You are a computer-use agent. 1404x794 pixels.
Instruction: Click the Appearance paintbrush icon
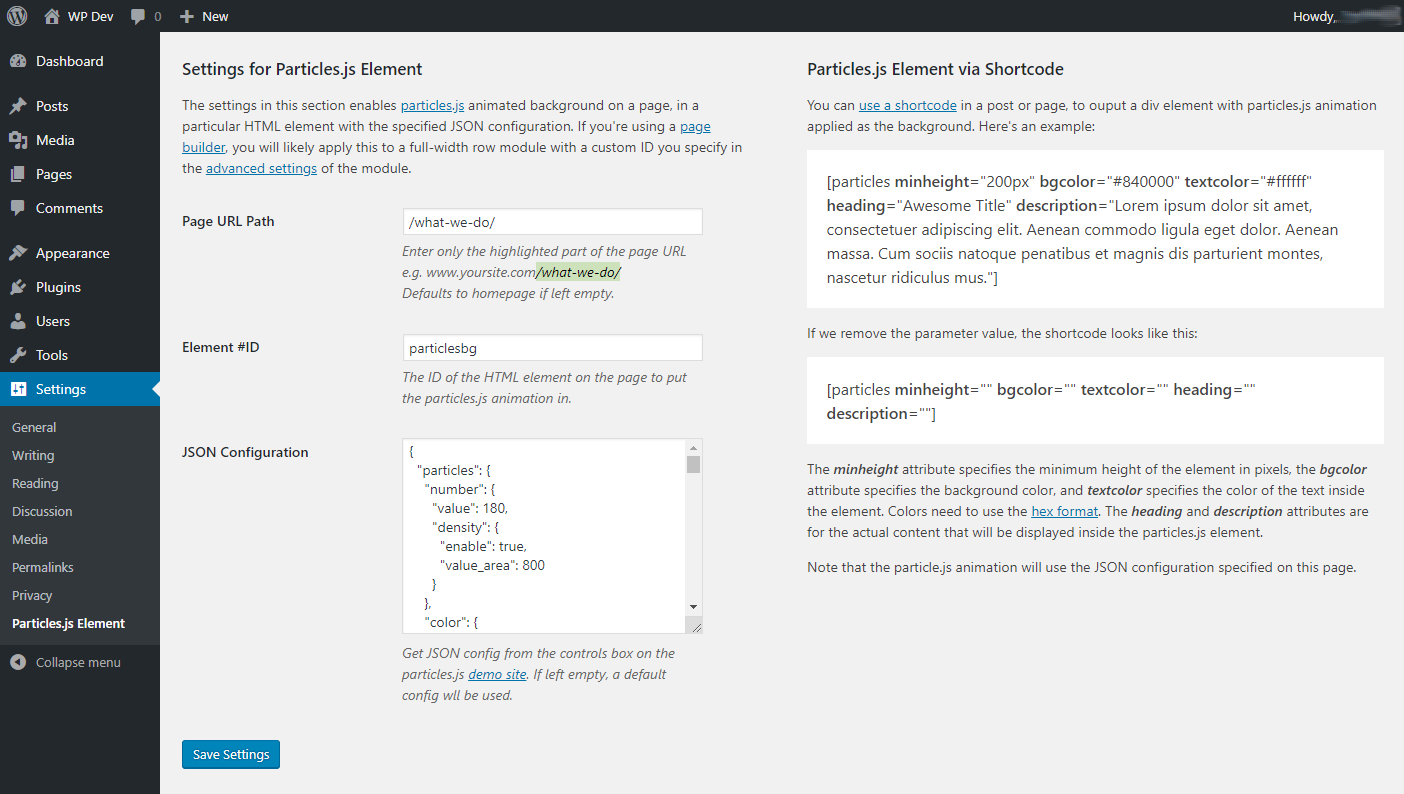pyautogui.click(x=18, y=253)
